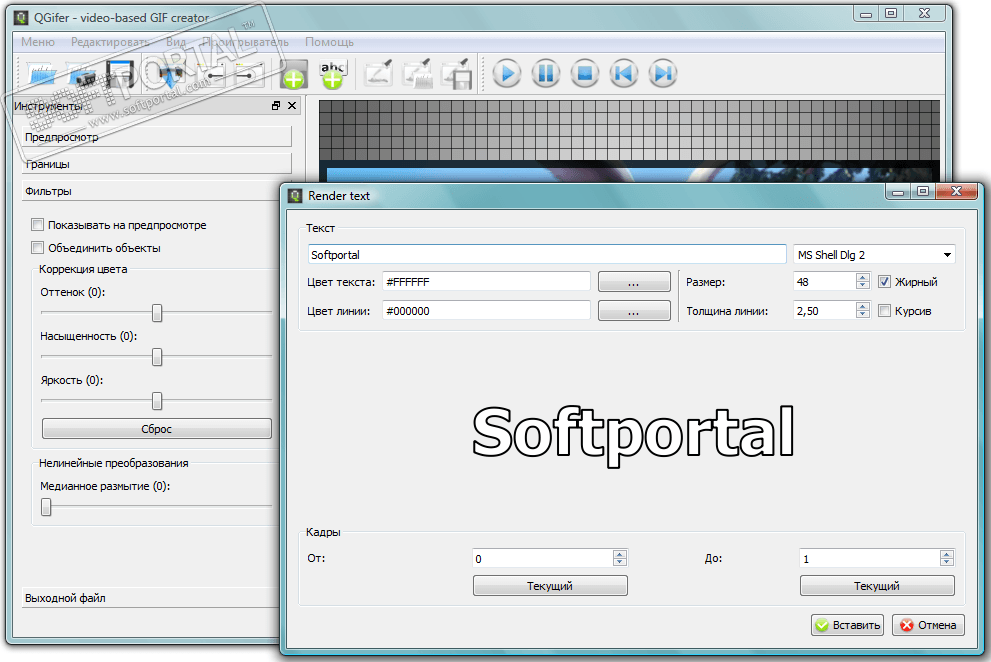Image resolution: width=991 pixels, height=662 pixels.
Task: Open text color picker button
Action: 634,282
